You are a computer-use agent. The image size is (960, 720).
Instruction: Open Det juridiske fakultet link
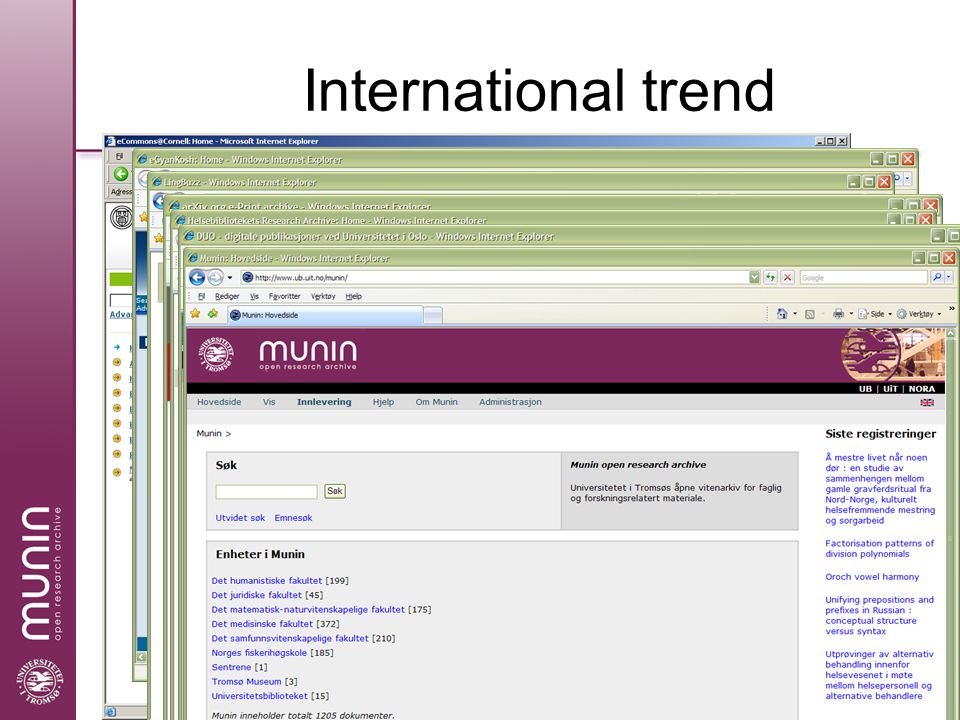(x=257, y=595)
